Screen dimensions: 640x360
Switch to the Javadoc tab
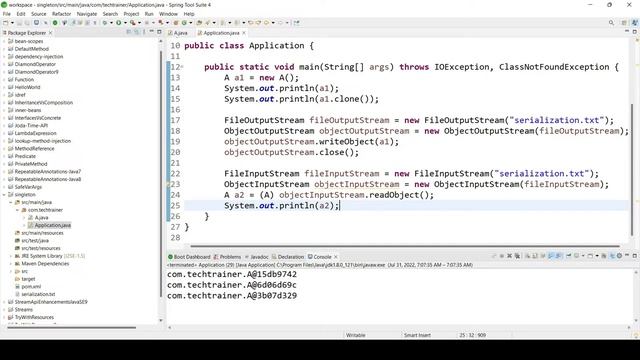pos(257,257)
